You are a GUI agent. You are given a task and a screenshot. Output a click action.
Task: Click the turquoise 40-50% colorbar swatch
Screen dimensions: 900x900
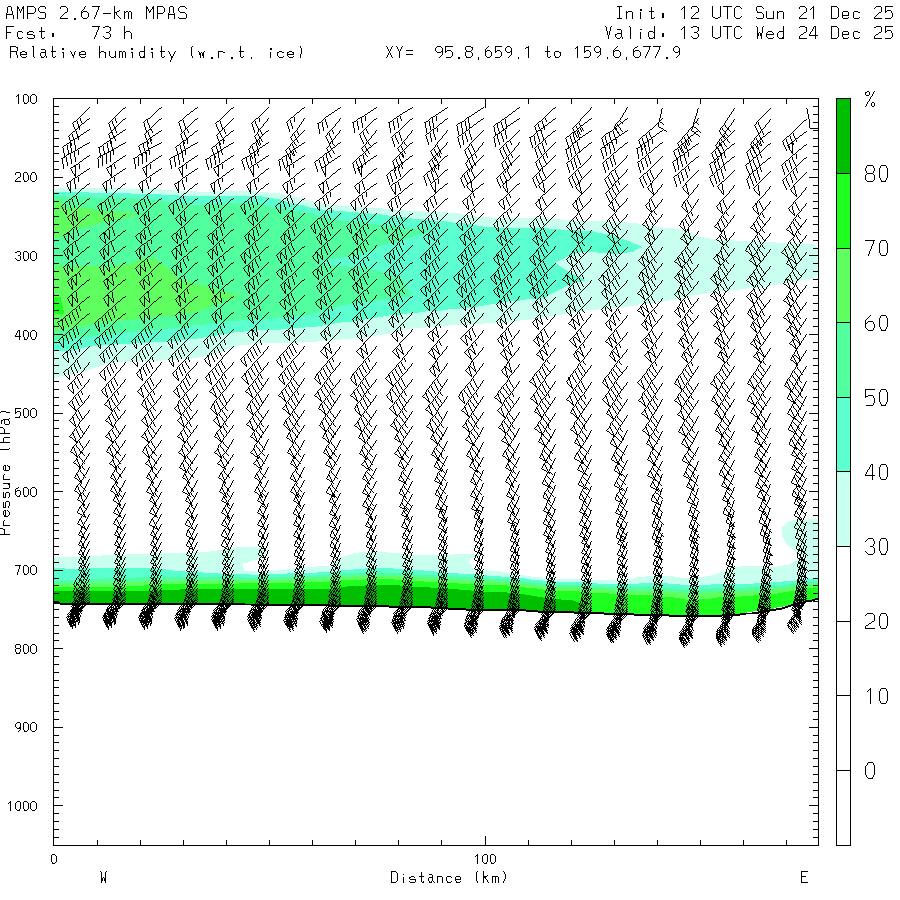(843, 435)
